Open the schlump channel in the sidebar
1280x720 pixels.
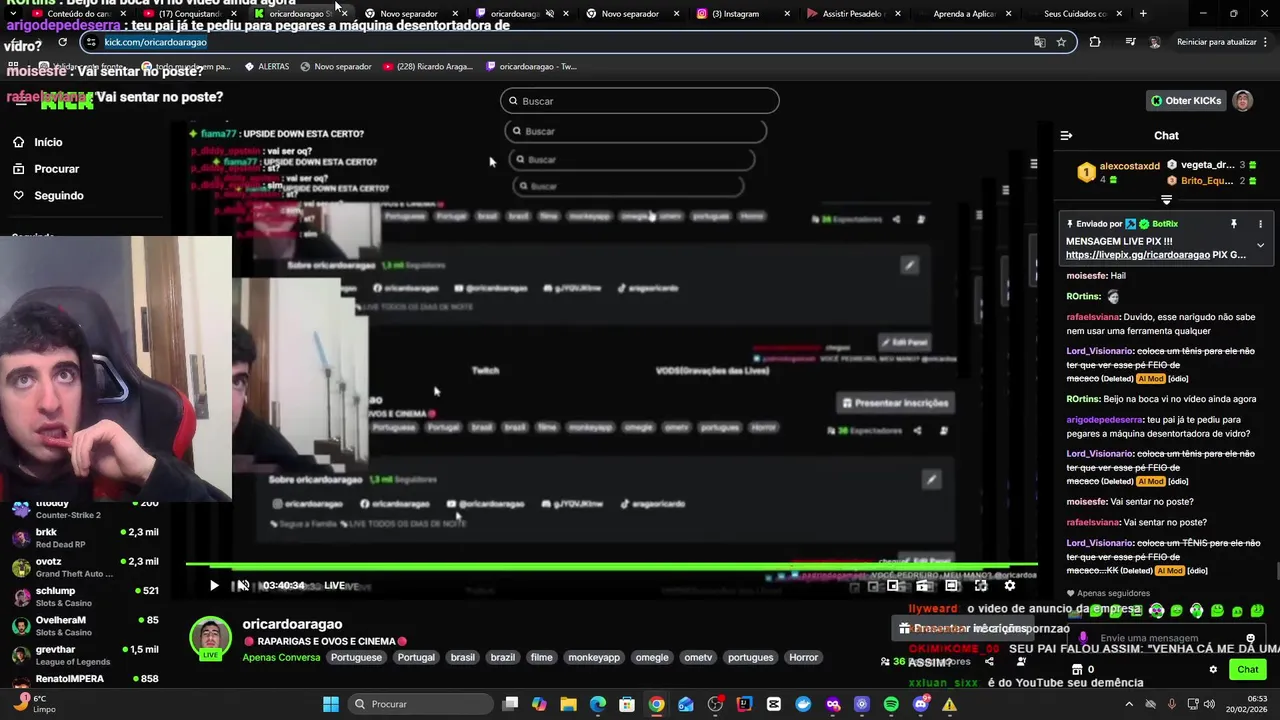tap(85, 596)
